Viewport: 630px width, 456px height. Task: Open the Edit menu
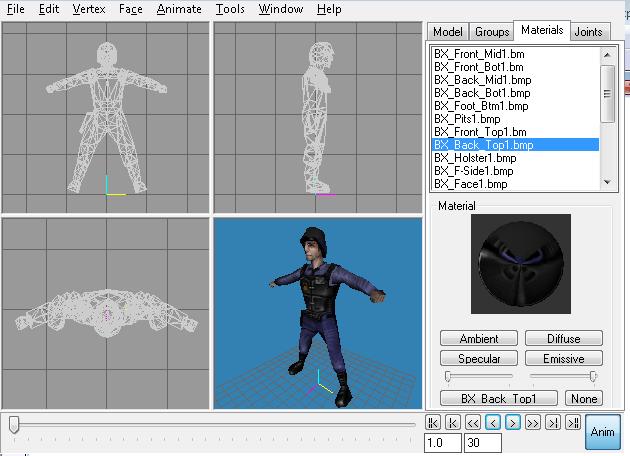click(x=49, y=9)
